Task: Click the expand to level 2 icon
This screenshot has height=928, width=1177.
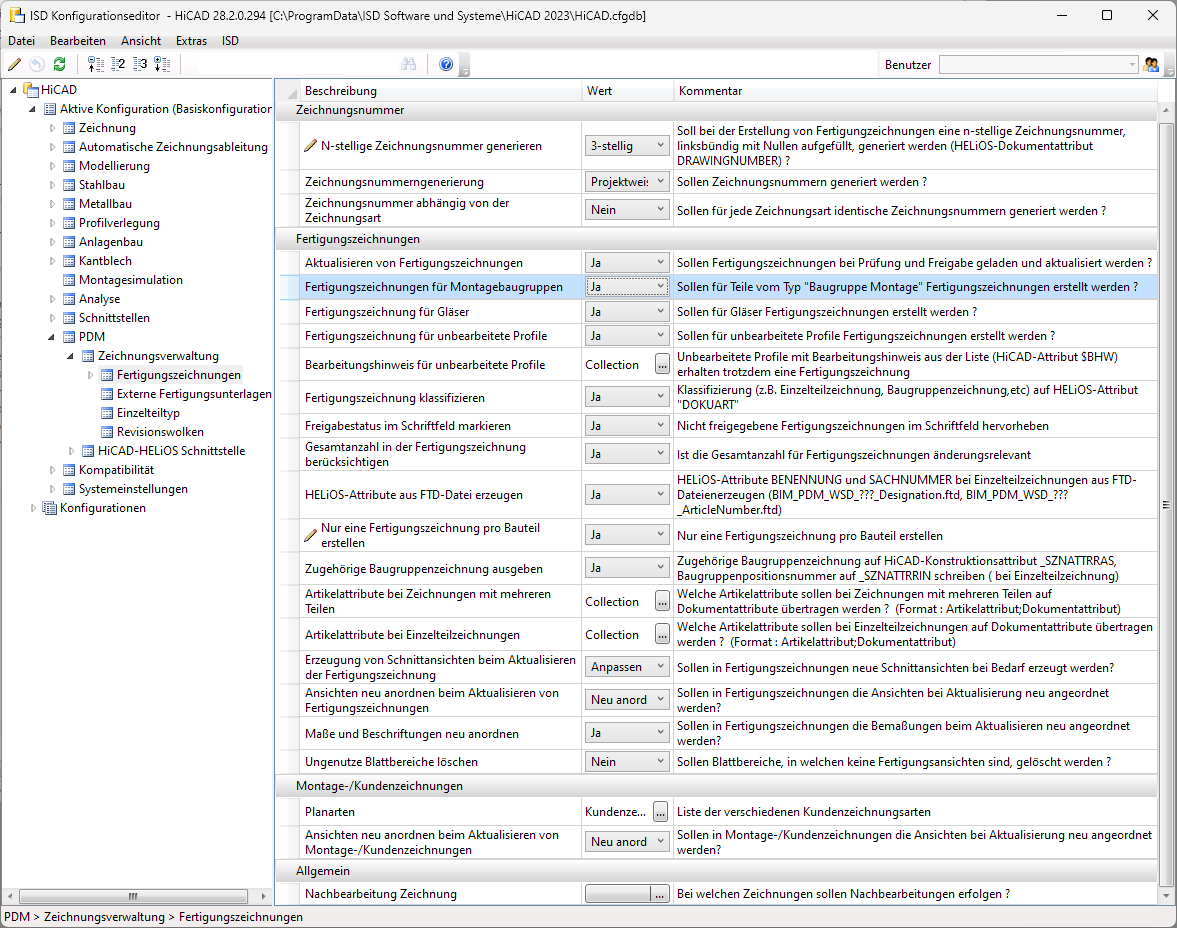Action: 118,65
